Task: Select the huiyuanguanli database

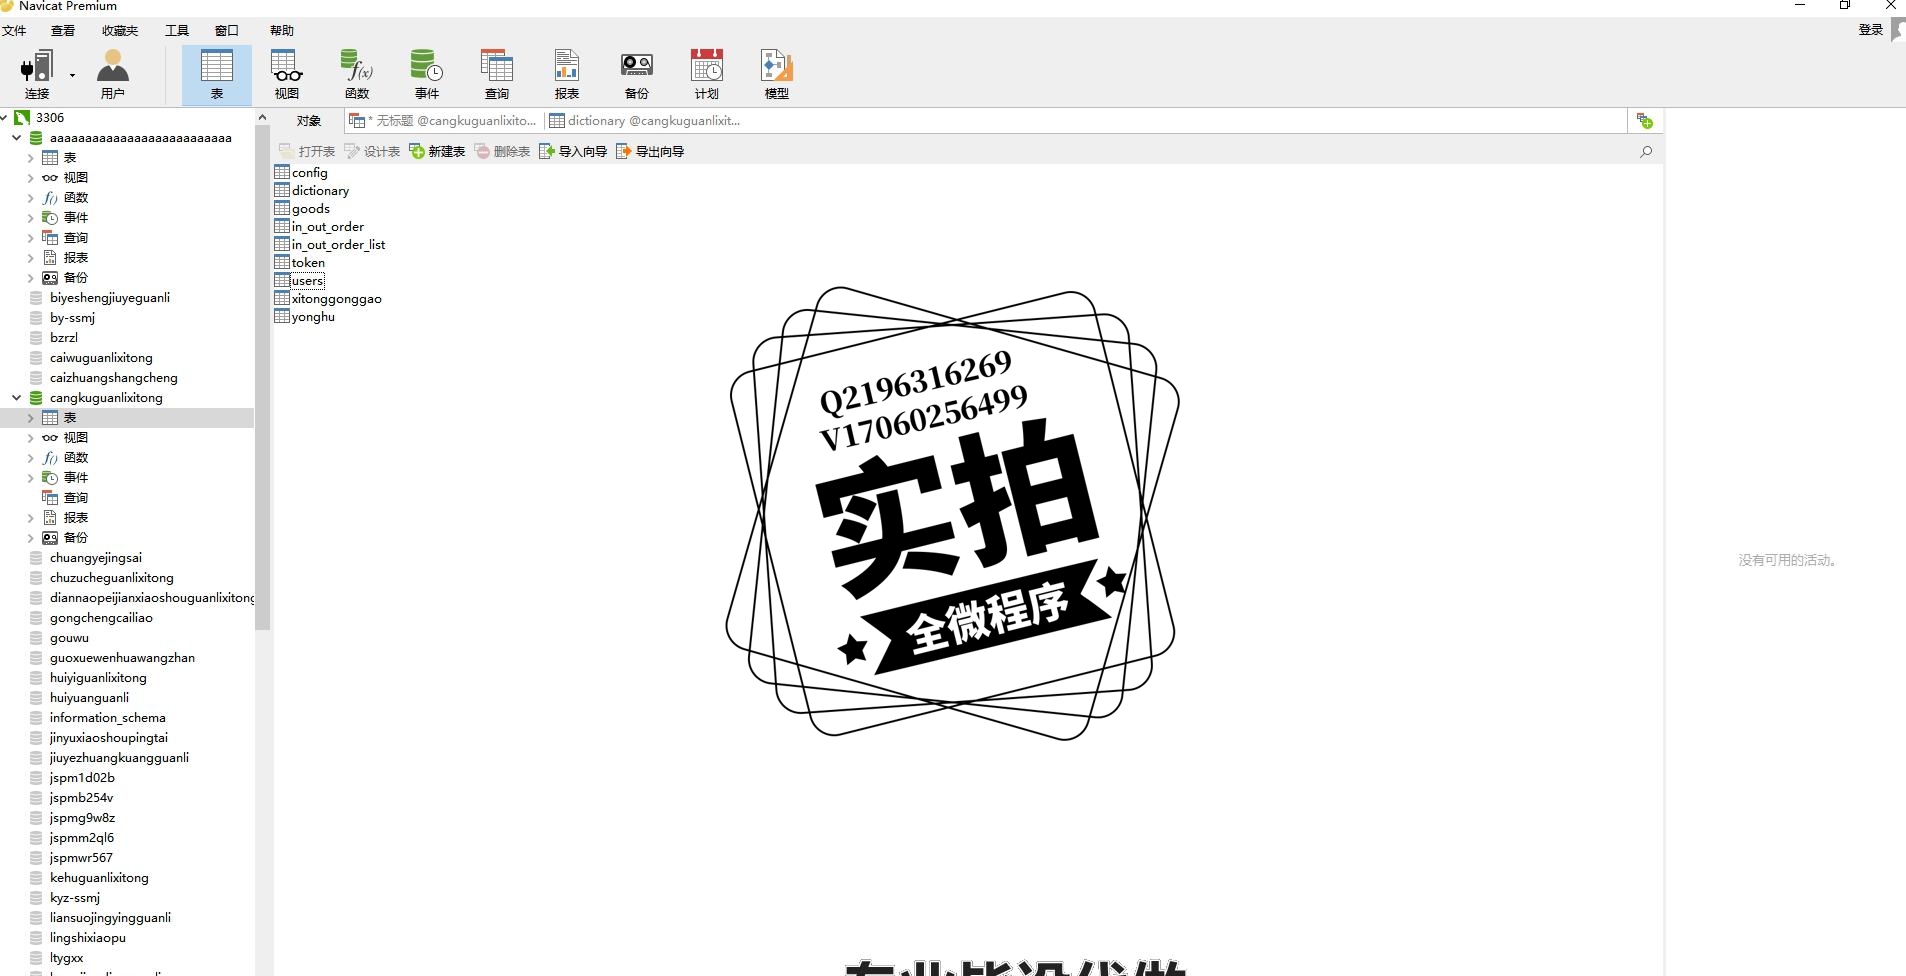Action: coord(89,698)
